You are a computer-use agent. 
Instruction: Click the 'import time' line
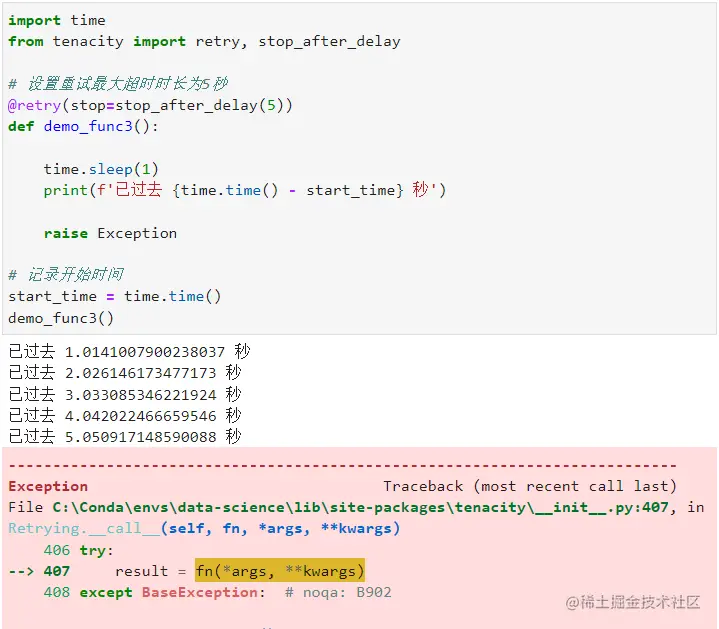(56, 20)
